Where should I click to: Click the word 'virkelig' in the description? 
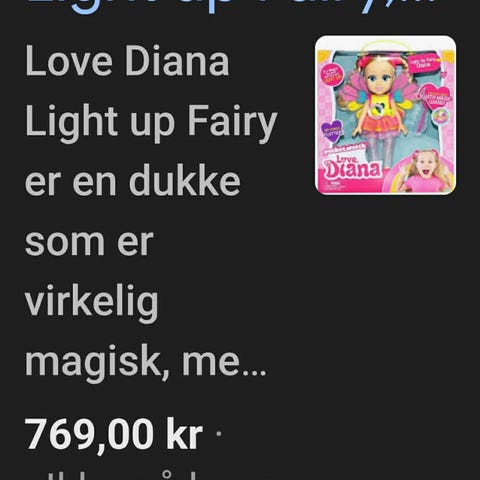pos(92,303)
